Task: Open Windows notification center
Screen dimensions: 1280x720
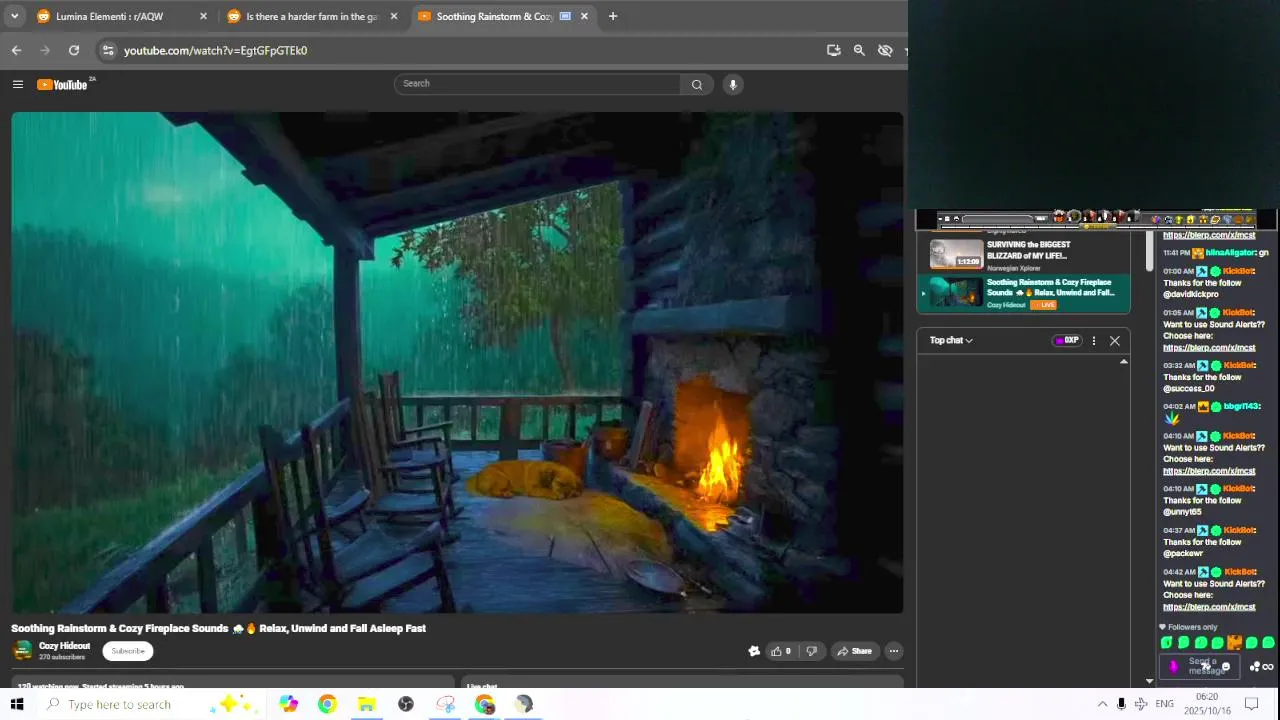Action: 1251,704
